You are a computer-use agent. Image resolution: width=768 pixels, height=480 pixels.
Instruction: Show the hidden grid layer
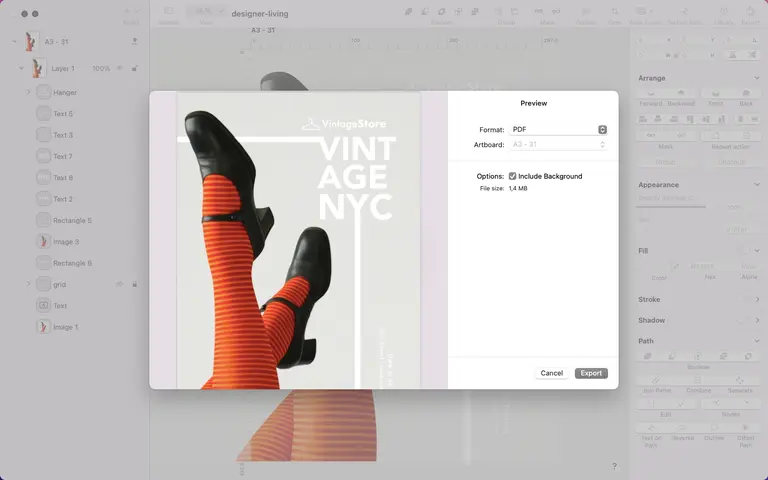pos(120,284)
